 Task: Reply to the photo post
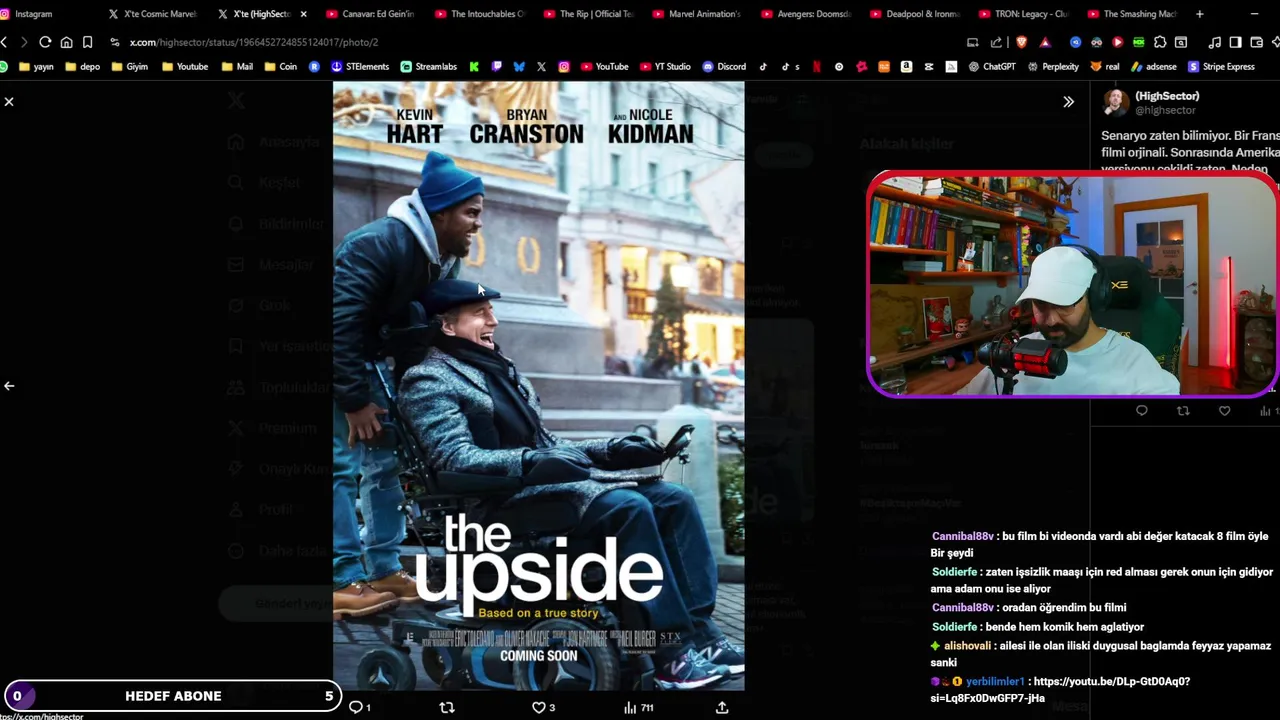359,707
